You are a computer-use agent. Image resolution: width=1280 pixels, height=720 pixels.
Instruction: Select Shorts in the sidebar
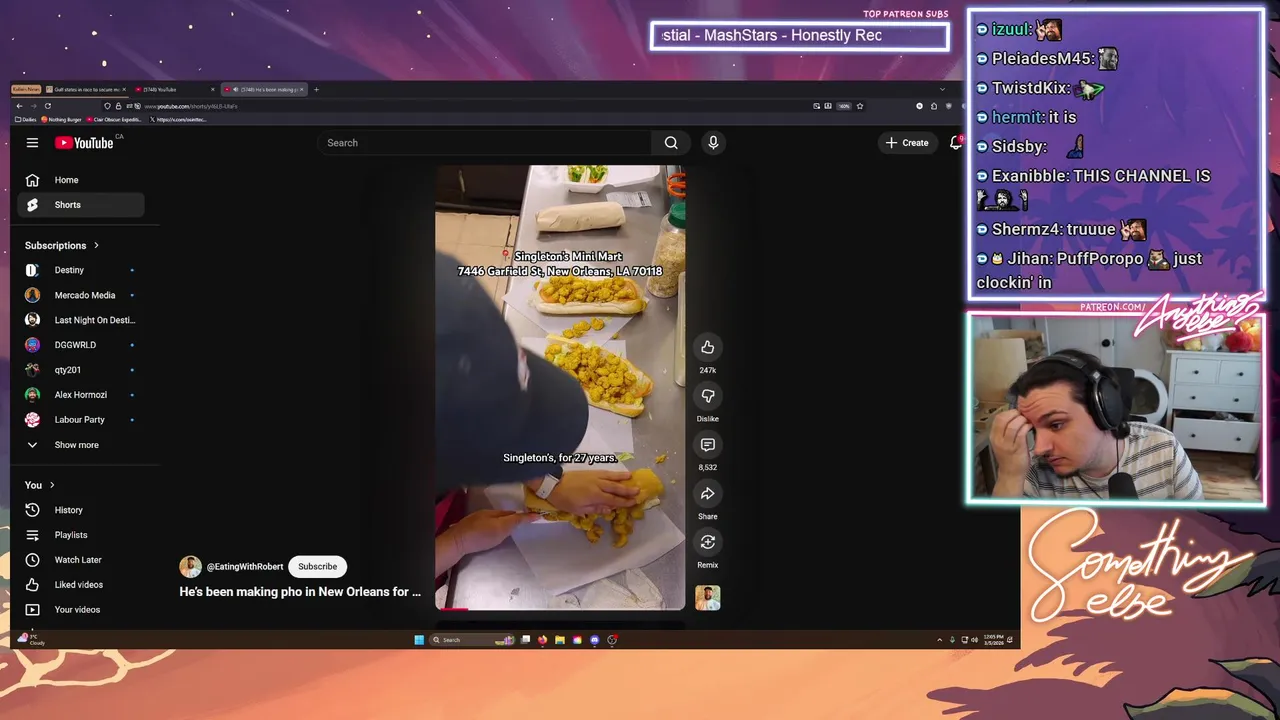81,205
